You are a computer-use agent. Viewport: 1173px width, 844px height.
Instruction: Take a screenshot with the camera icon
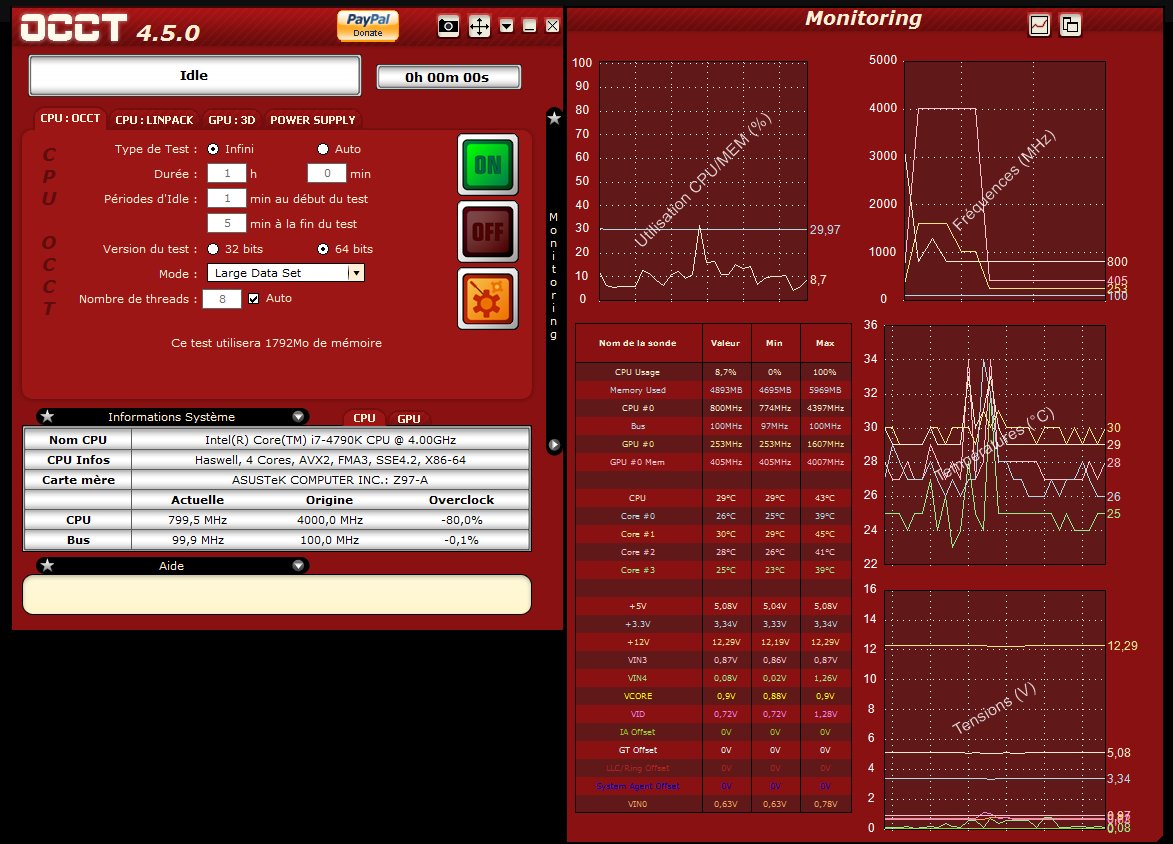(449, 27)
